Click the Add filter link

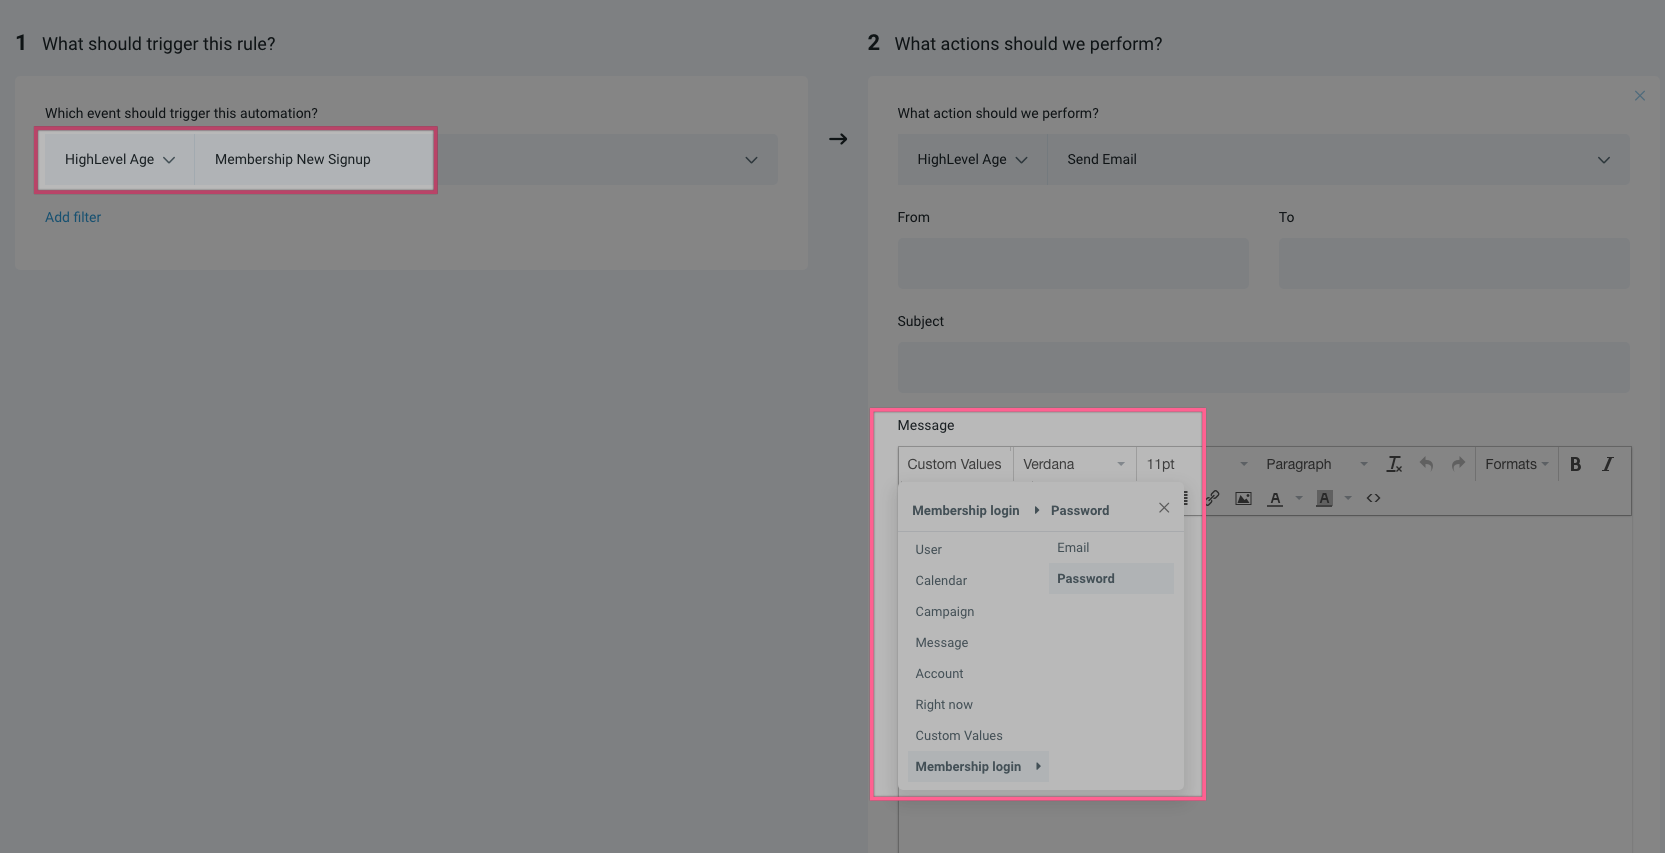coord(73,217)
